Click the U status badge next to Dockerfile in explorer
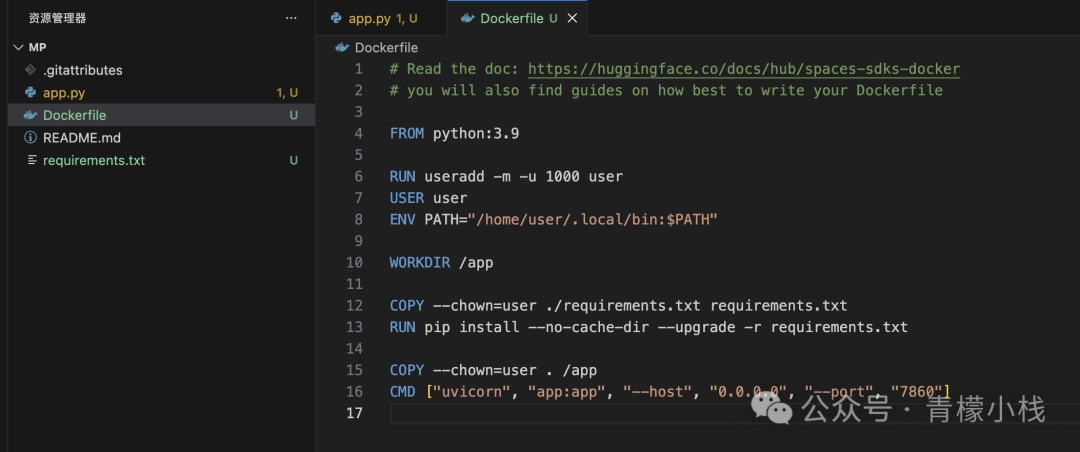The width and height of the screenshot is (1080, 452). (x=293, y=115)
